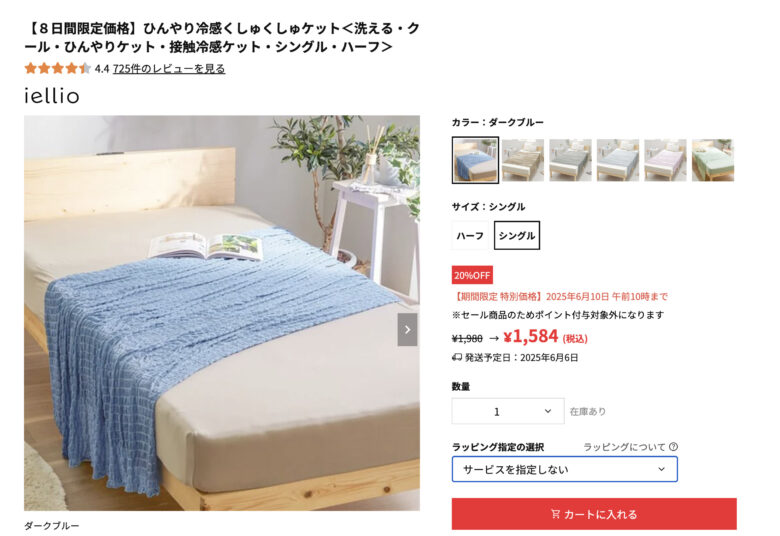Select the シングル size option
The height and width of the screenshot is (536, 780).
tap(517, 235)
